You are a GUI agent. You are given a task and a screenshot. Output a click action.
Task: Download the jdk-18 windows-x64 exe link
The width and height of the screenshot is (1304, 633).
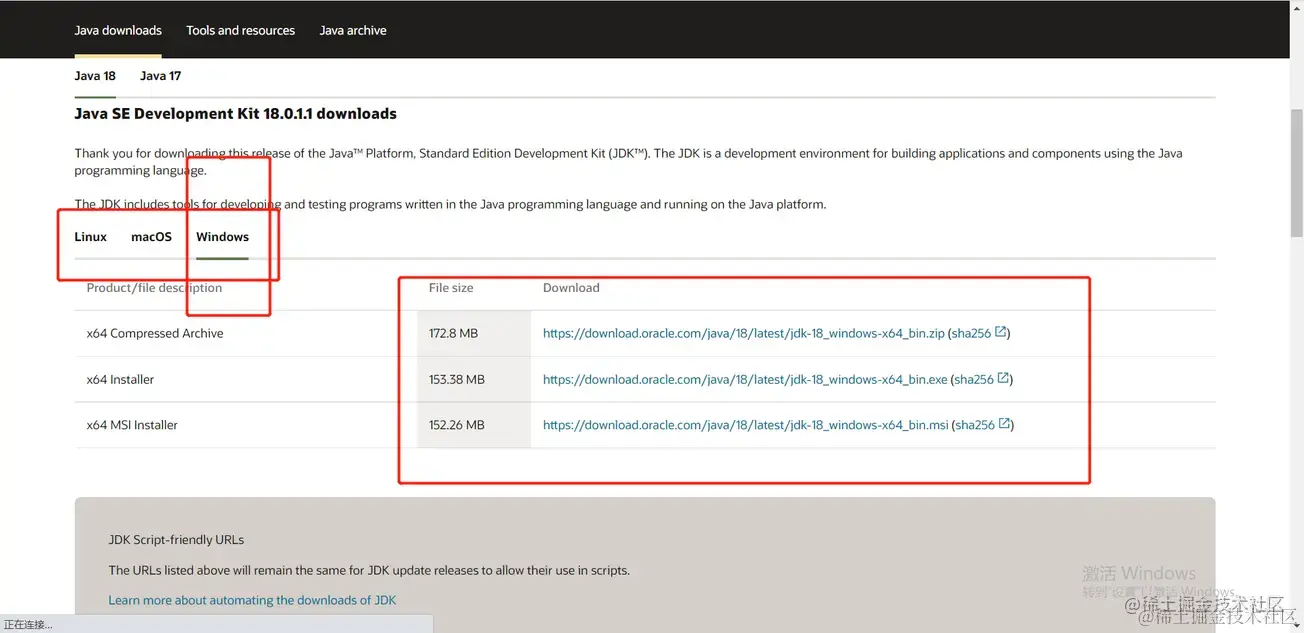pyautogui.click(x=745, y=380)
